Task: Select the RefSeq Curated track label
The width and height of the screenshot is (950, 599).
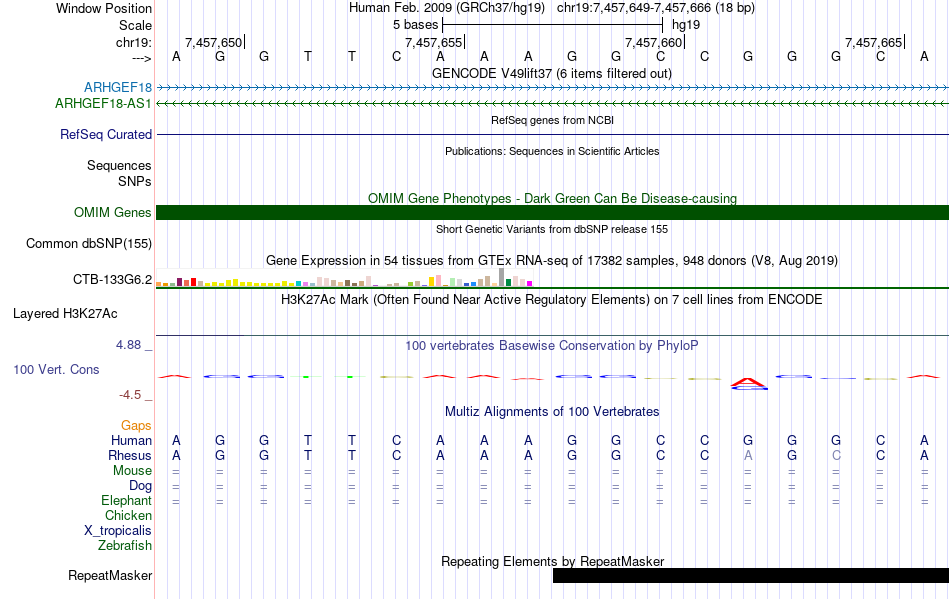Action: pyautogui.click(x=106, y=134)
